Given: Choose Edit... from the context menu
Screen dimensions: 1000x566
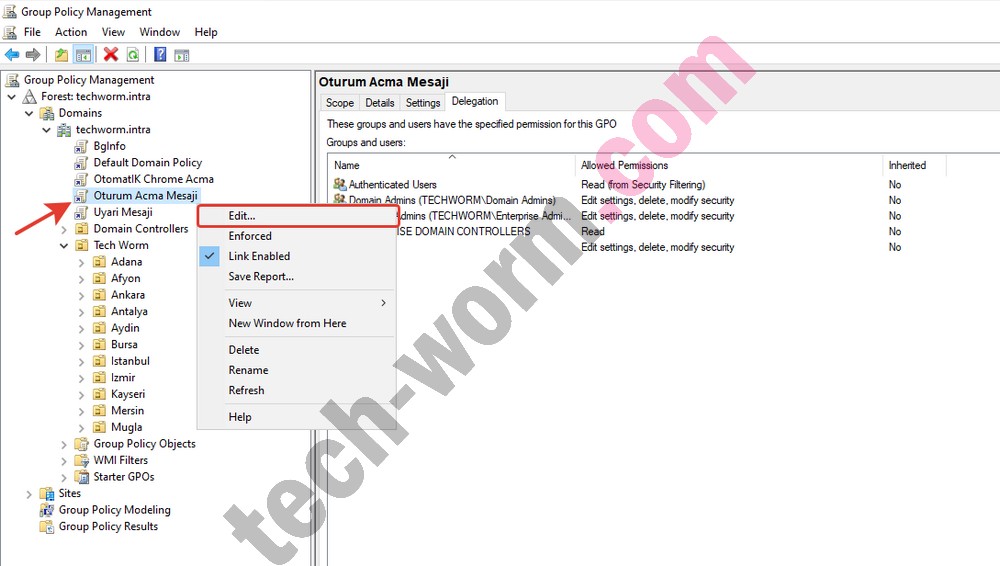Looking at the screenshot, I should (x=242, y=215).
